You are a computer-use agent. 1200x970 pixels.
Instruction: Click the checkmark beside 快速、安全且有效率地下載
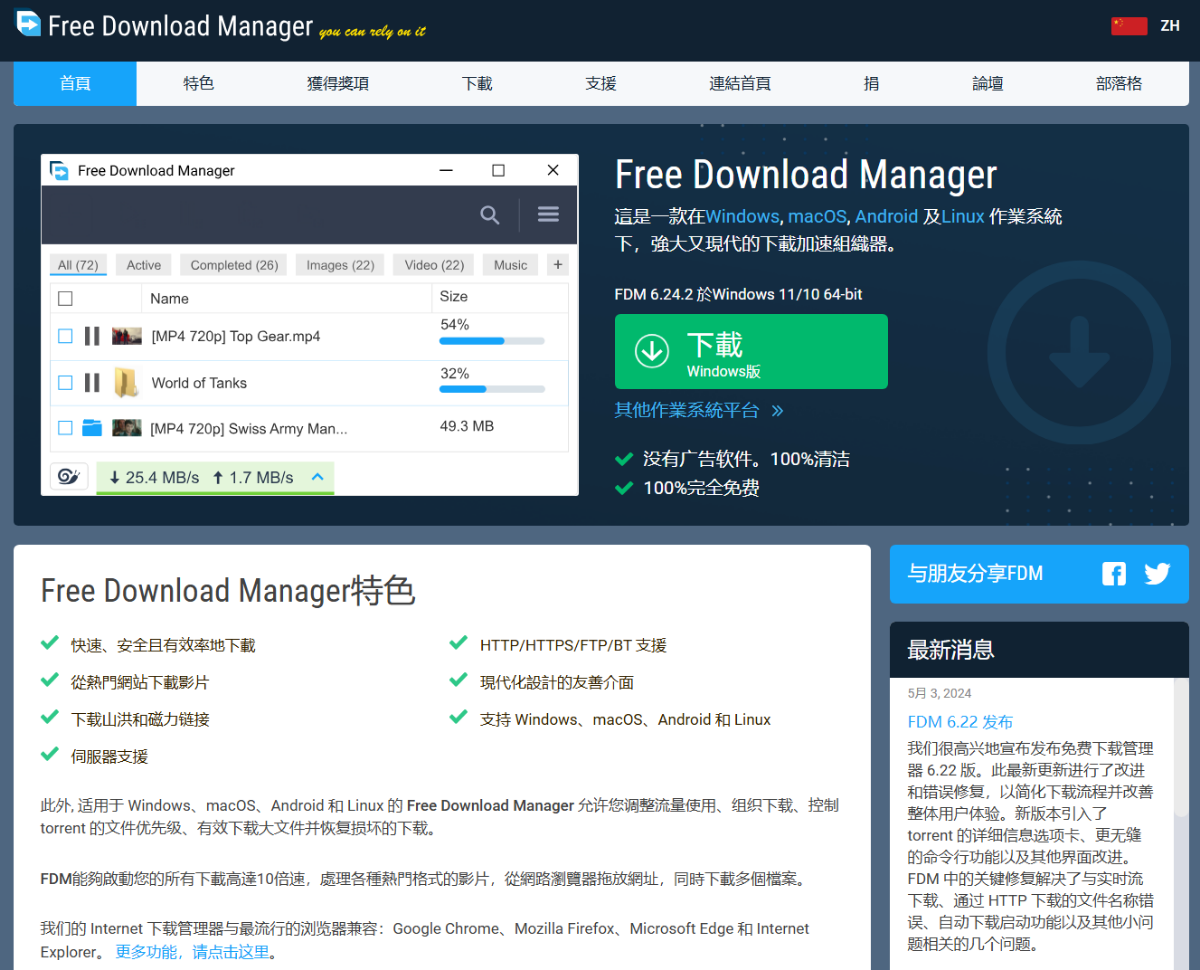coord(50,643)
